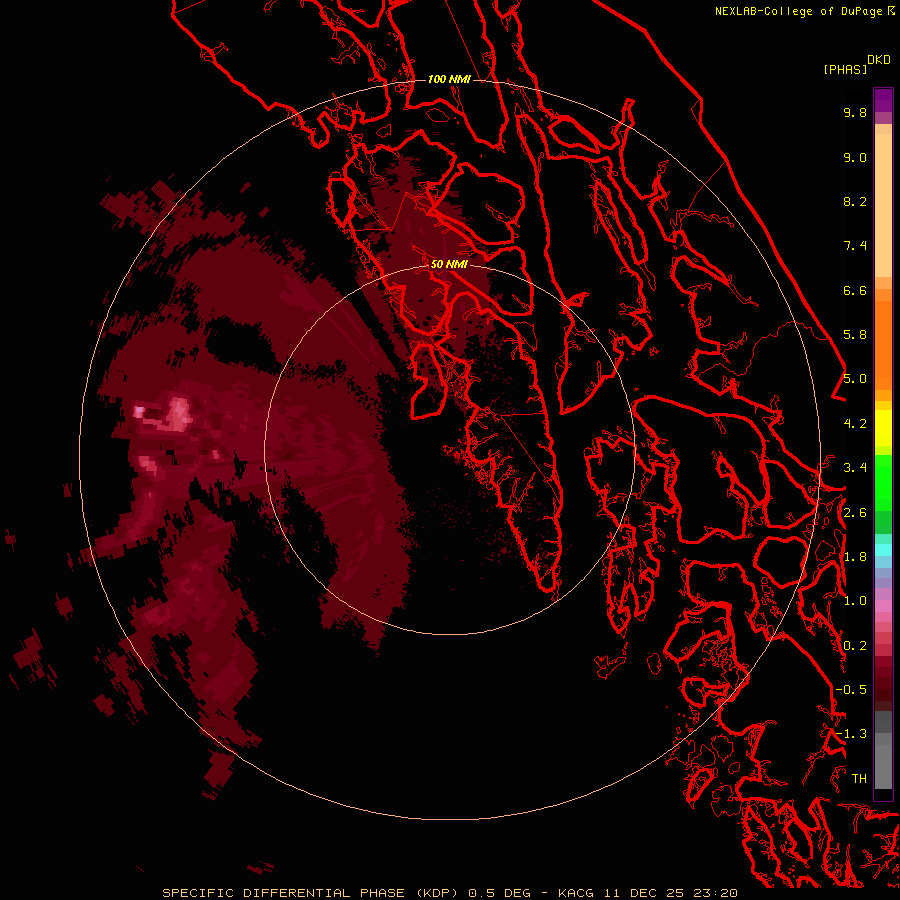
Task: Click the bright pink high-KDP core in the echo
Action: coord(180,413)
